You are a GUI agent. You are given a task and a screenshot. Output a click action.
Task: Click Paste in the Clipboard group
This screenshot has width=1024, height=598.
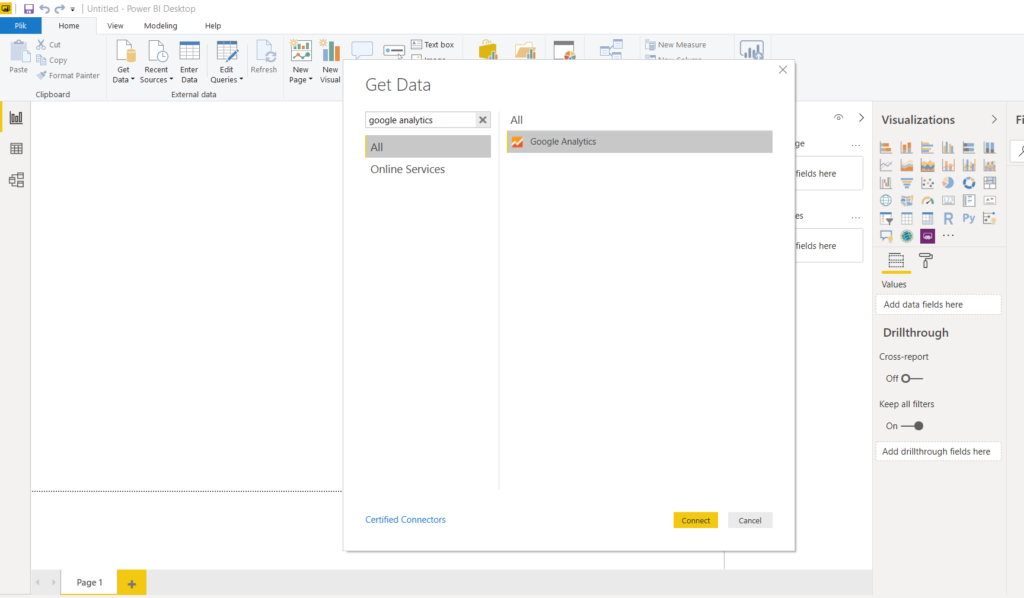pyautogui.click(x=18, y=57)
